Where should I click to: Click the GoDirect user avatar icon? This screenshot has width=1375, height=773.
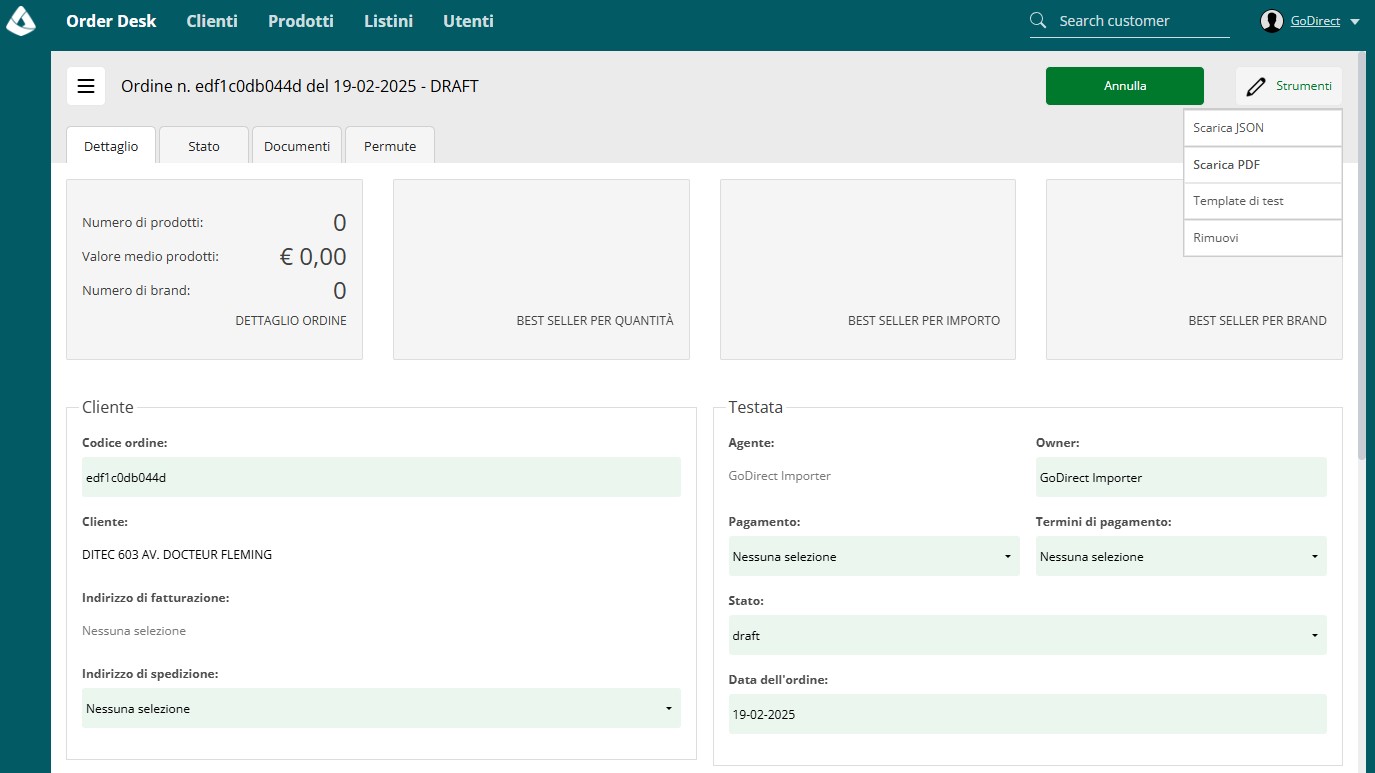pyautogui.click(x=1272, y=21)
